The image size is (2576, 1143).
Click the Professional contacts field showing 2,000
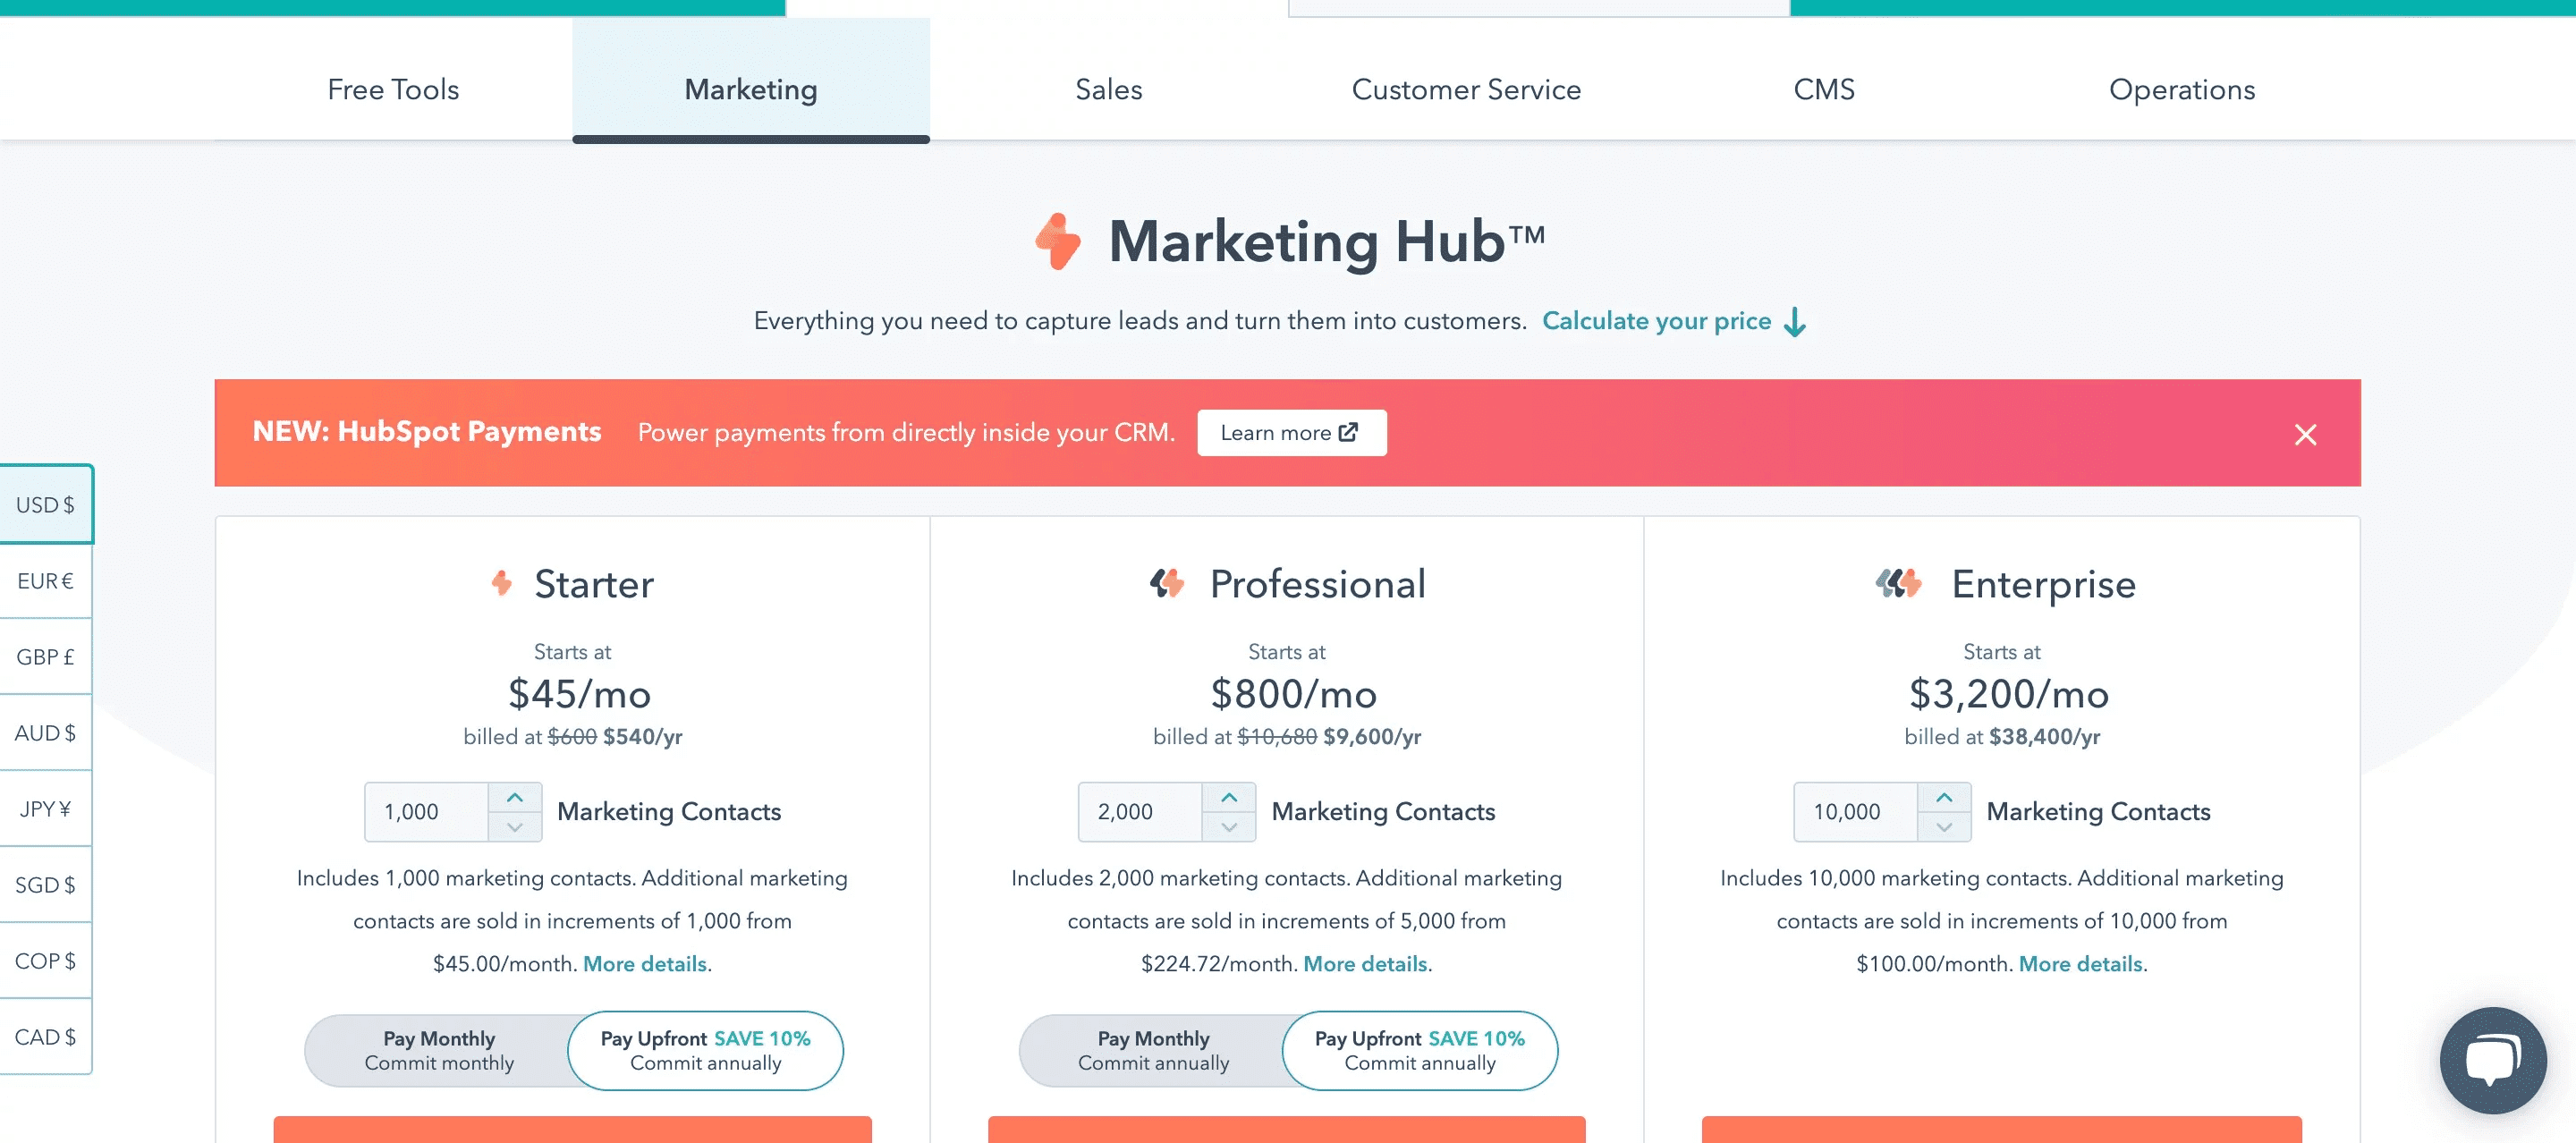[1140, 812]
